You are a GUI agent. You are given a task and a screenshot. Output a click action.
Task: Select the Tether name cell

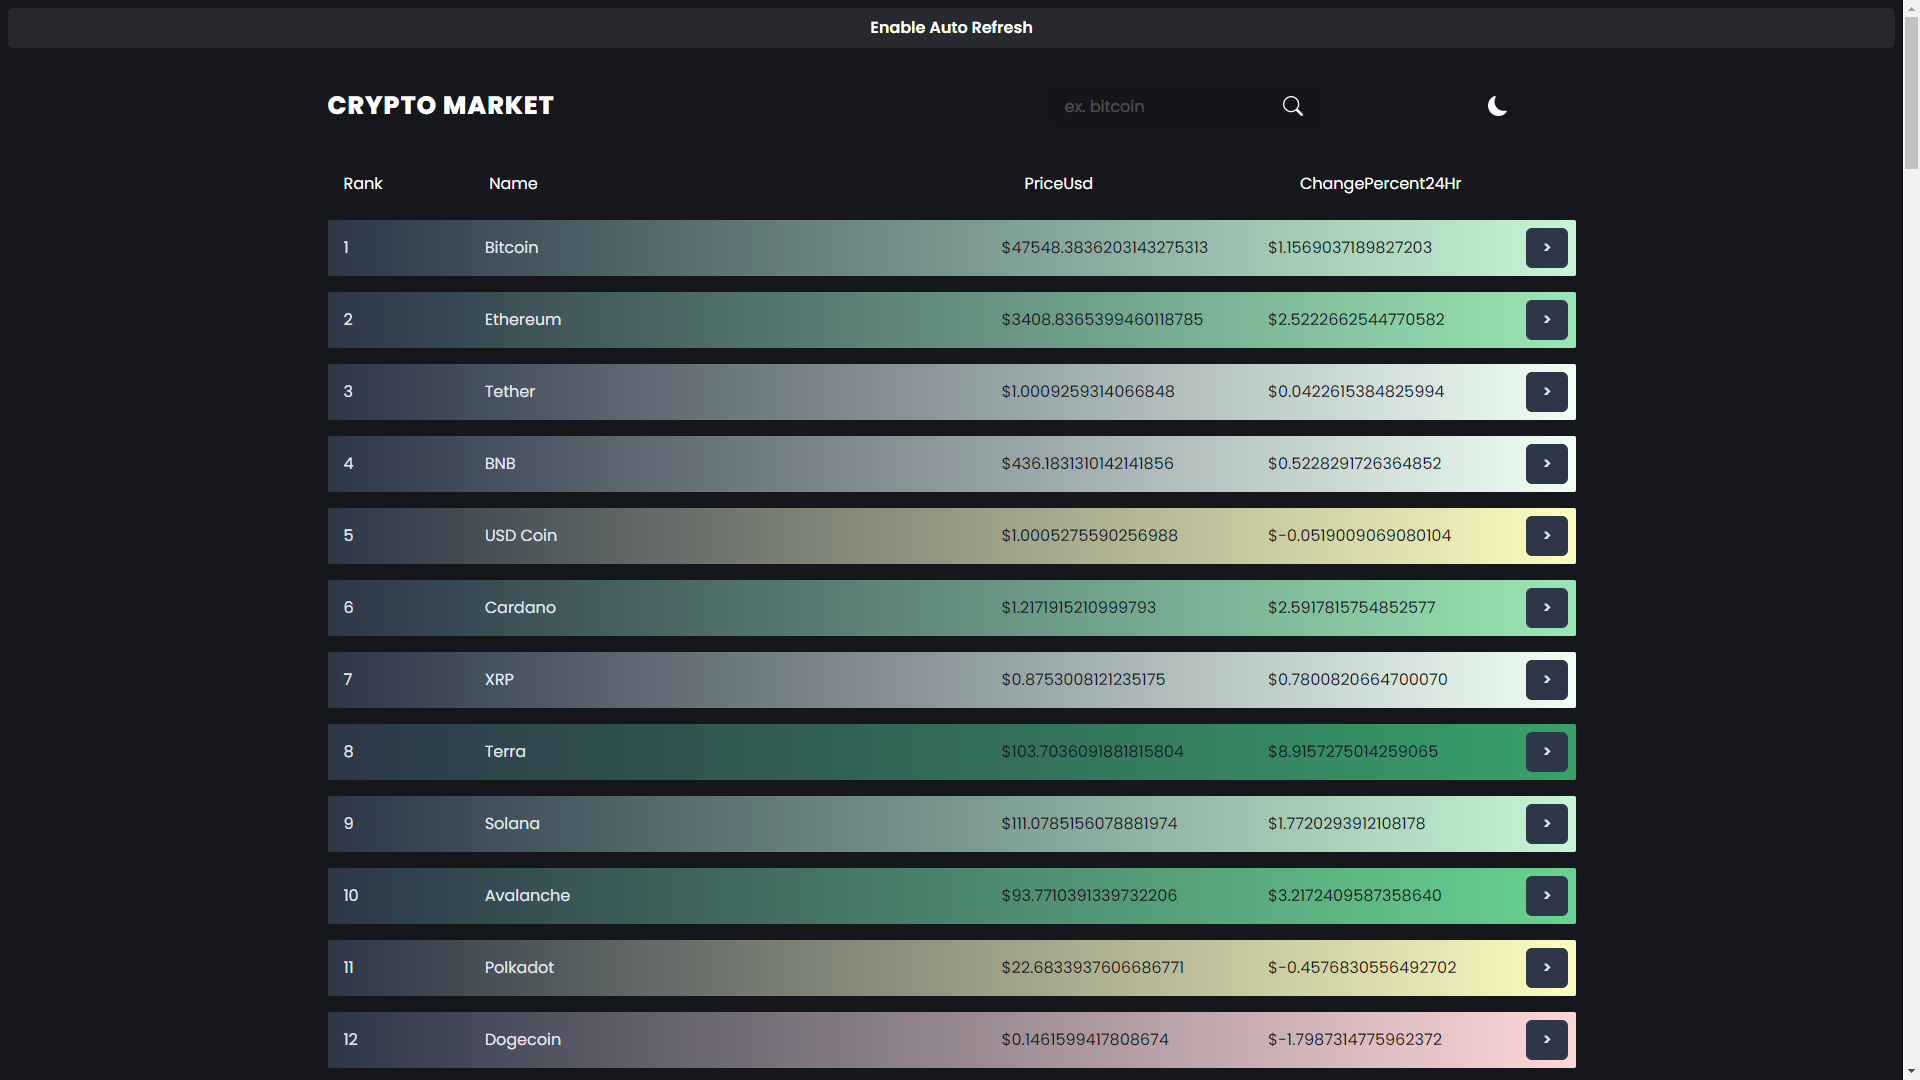pos(510,392)
